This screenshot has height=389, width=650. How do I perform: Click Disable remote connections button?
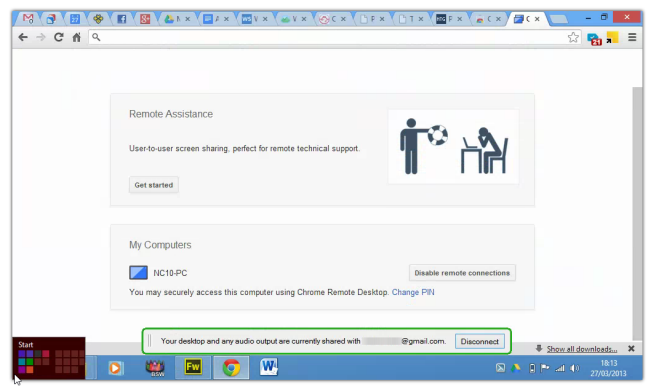(x=462, y=273)
